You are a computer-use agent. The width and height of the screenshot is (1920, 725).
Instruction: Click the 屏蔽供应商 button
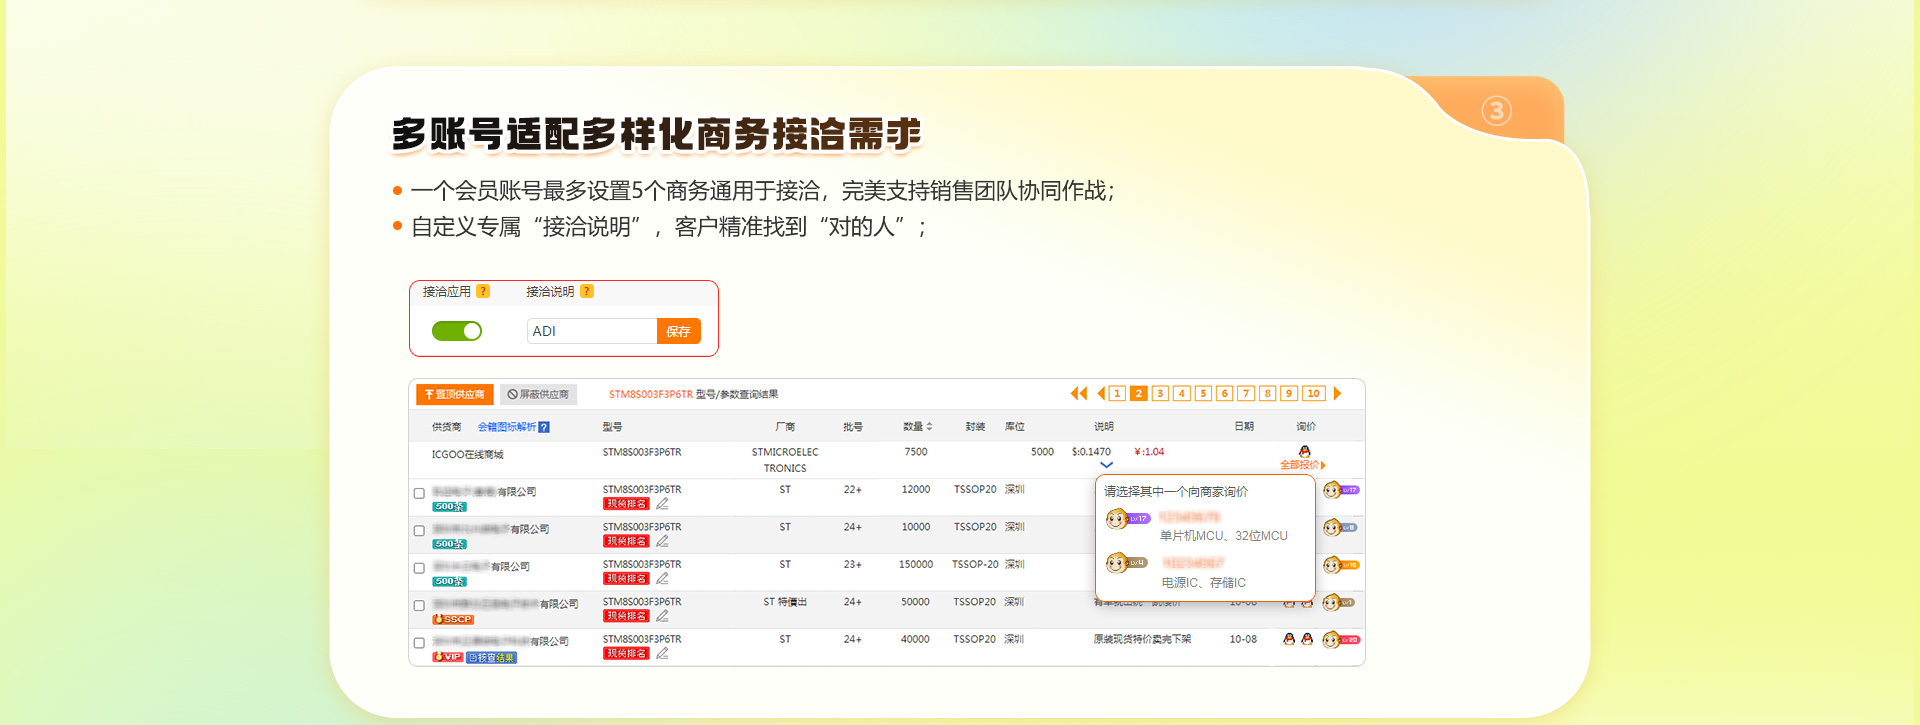[538, 394]
